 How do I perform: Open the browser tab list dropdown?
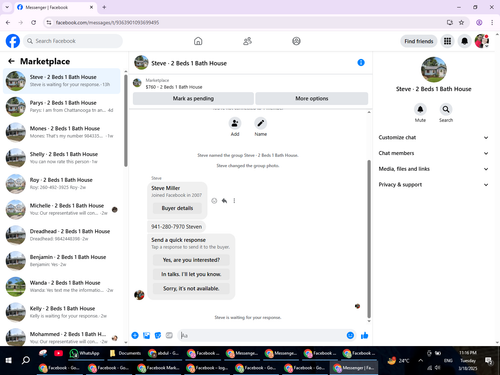[x=7, y=7]
